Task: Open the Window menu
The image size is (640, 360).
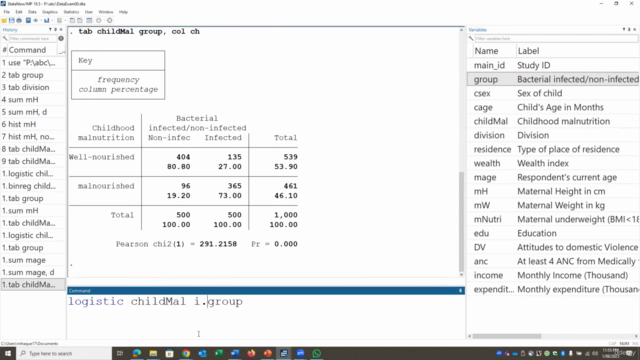Action: pos(106,12)
